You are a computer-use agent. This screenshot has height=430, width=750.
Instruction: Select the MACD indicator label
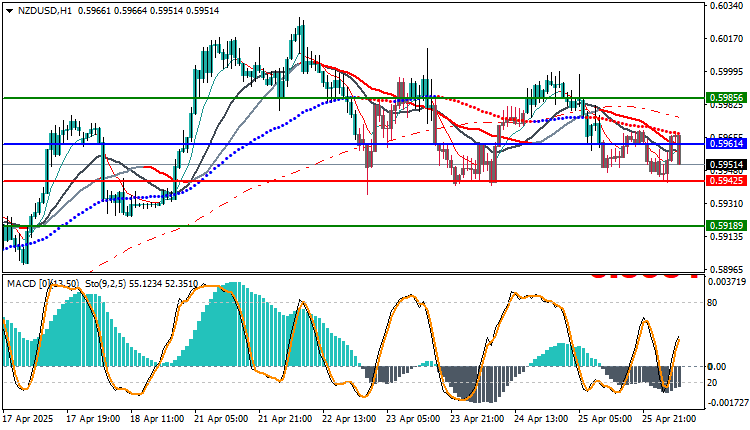(43, 284)
